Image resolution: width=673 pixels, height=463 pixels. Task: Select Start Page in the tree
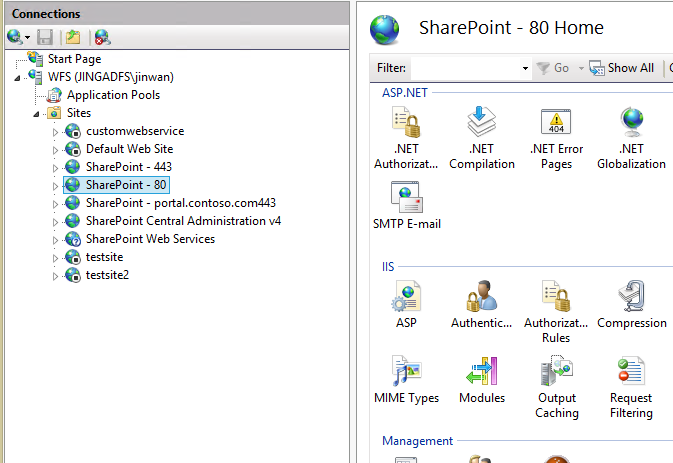[74, 59]
